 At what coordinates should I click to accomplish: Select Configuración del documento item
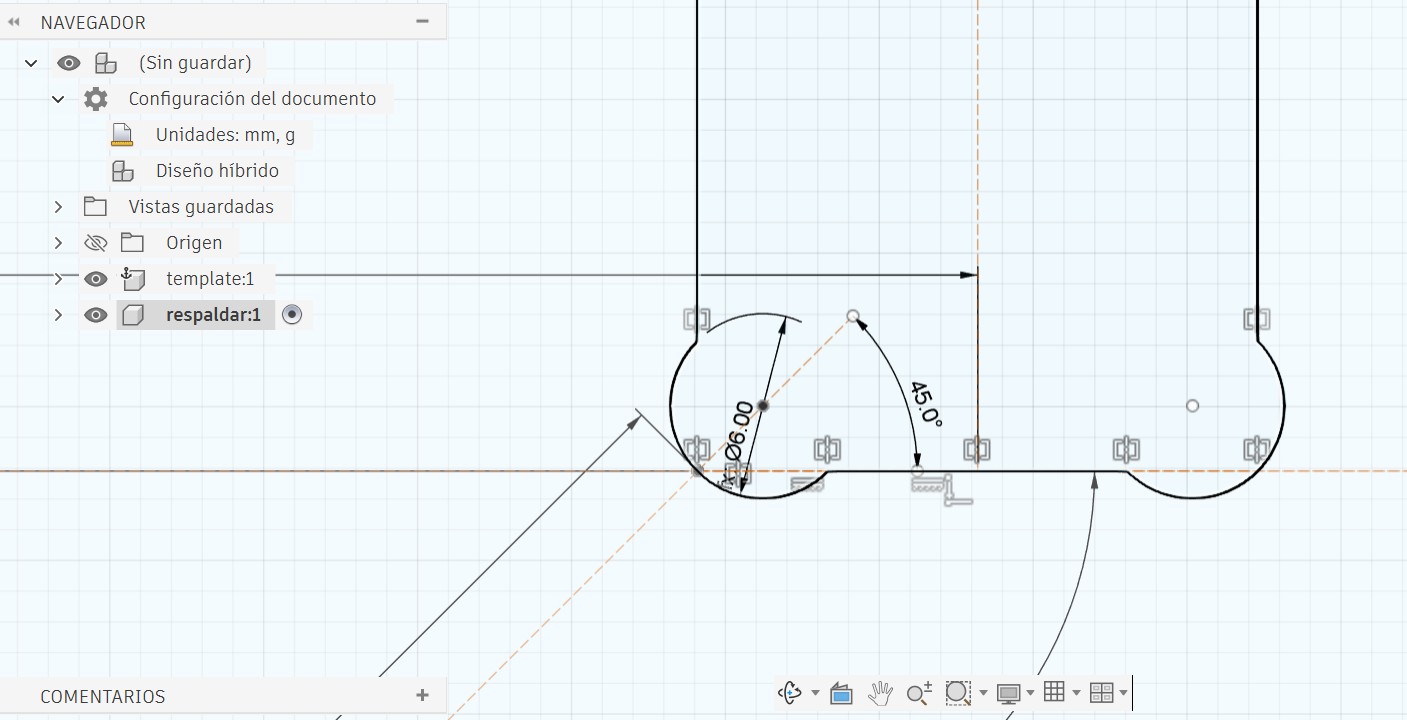[252, 99]
